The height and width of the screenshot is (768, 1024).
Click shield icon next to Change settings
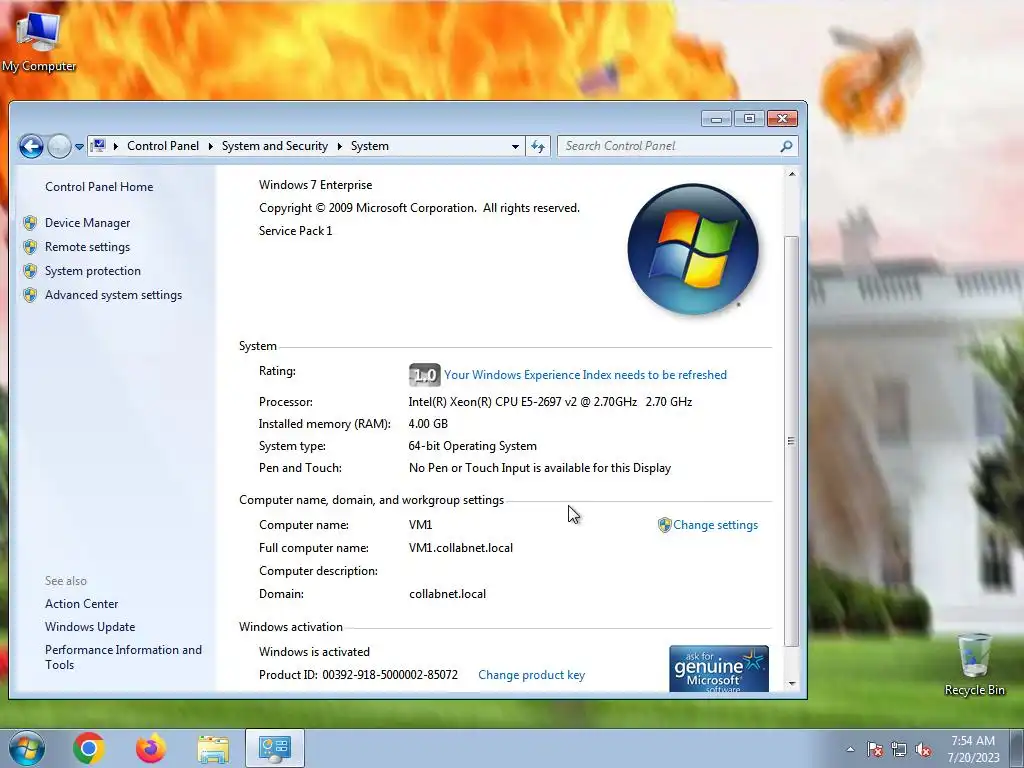point(665,525)
